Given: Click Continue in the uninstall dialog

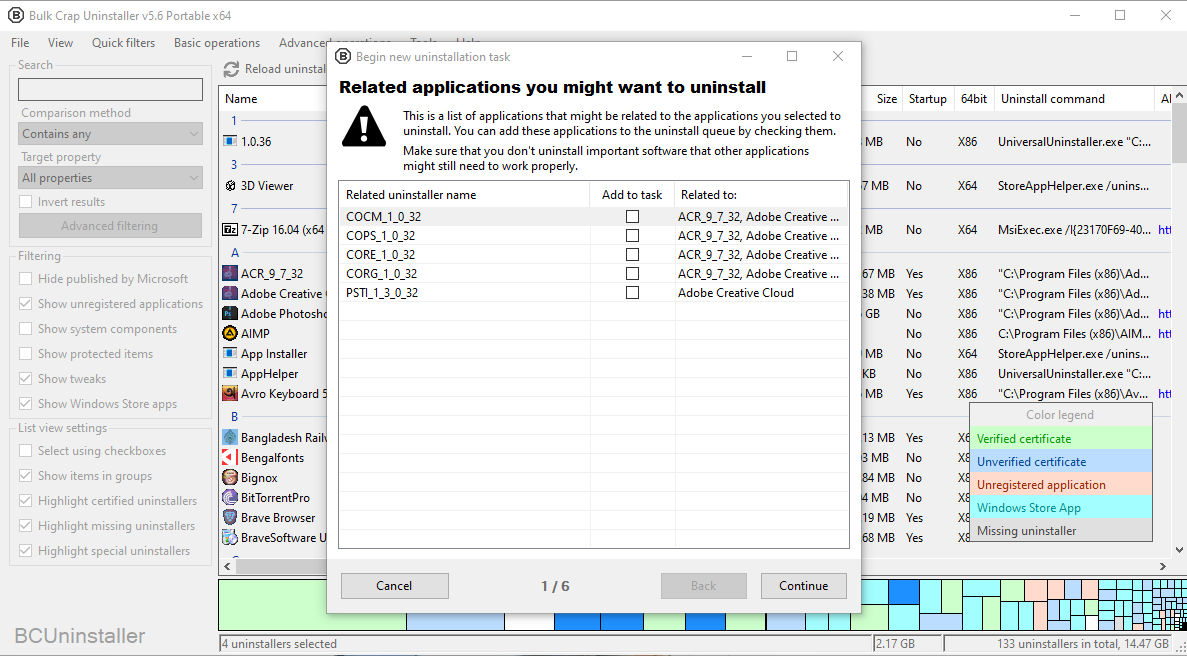Looking at the screenshot, I should coord(803,586).
